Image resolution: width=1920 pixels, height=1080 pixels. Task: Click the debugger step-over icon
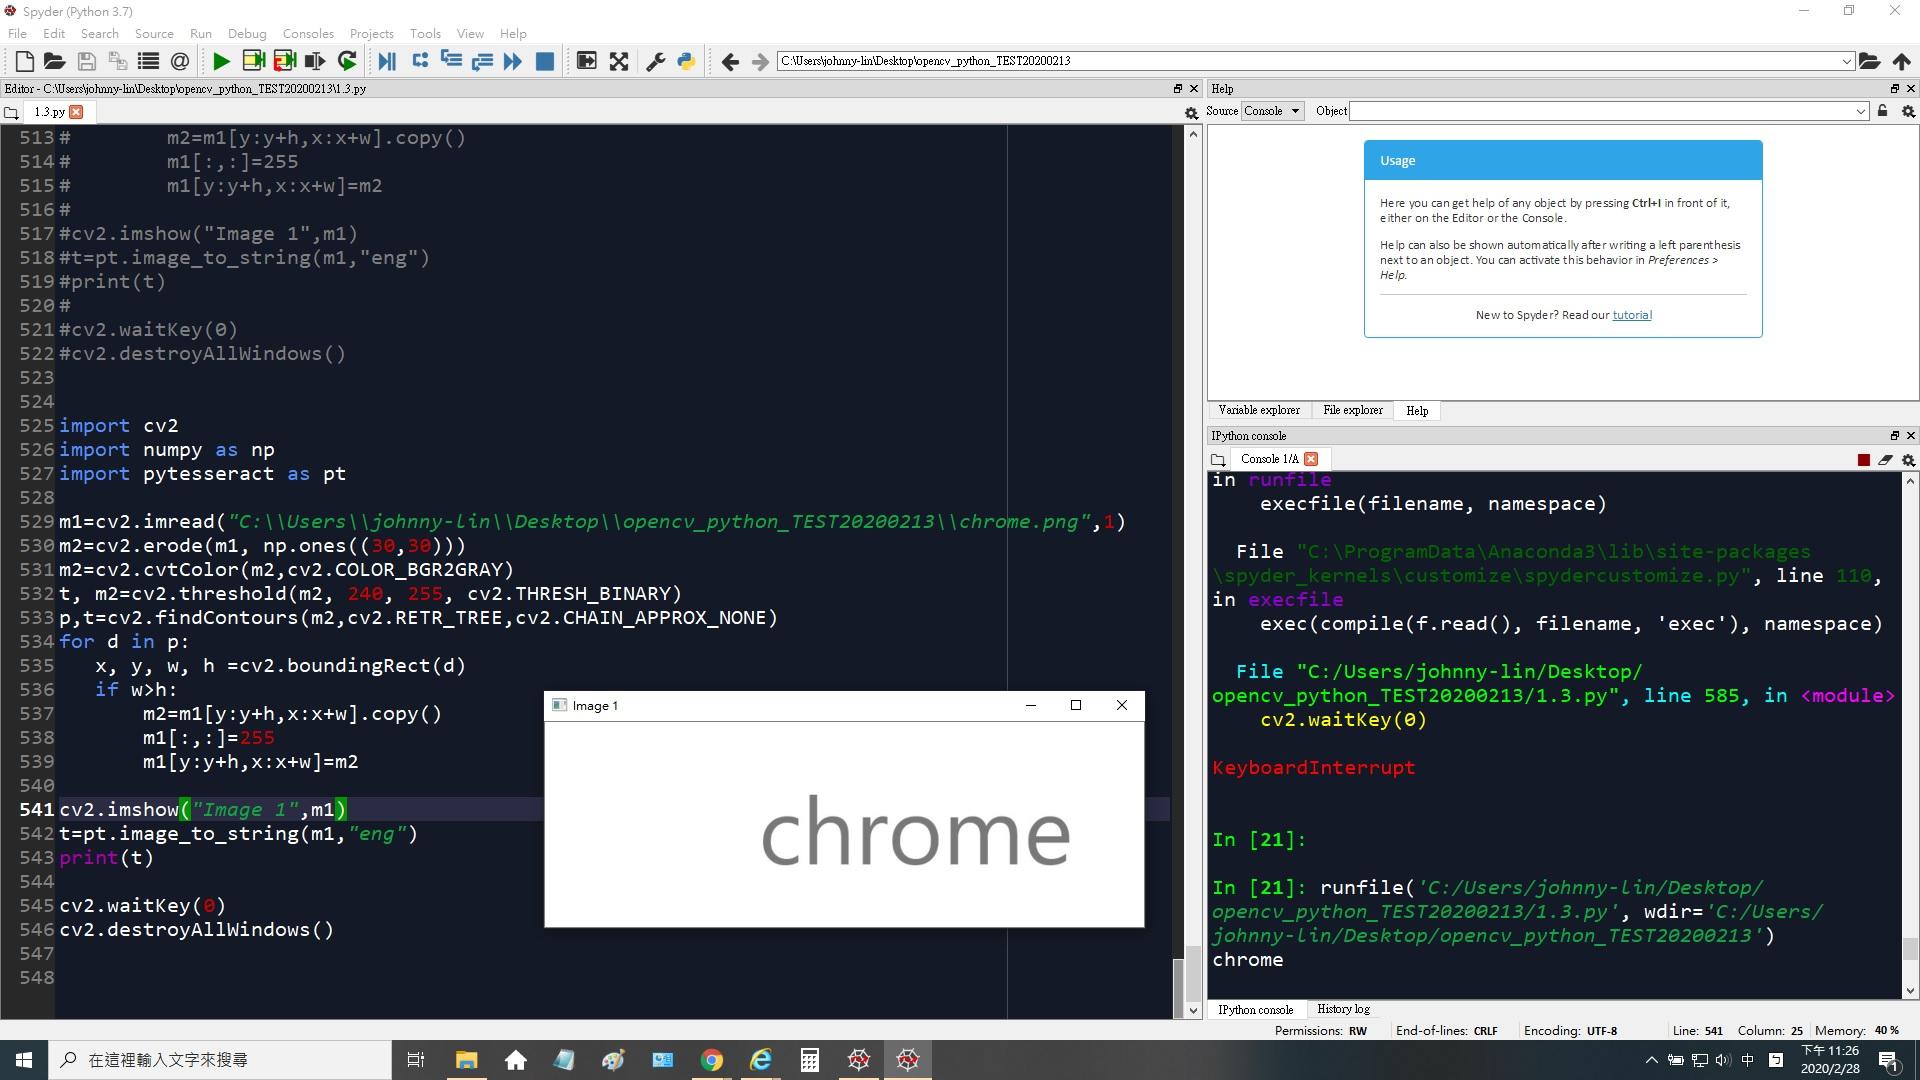click(420, 61)
